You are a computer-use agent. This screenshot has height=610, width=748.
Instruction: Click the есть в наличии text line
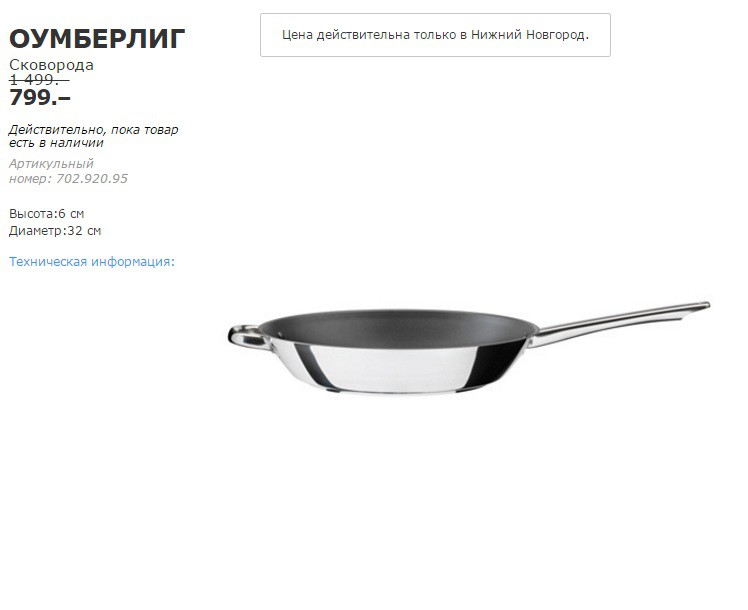click(x=56, y=143)
